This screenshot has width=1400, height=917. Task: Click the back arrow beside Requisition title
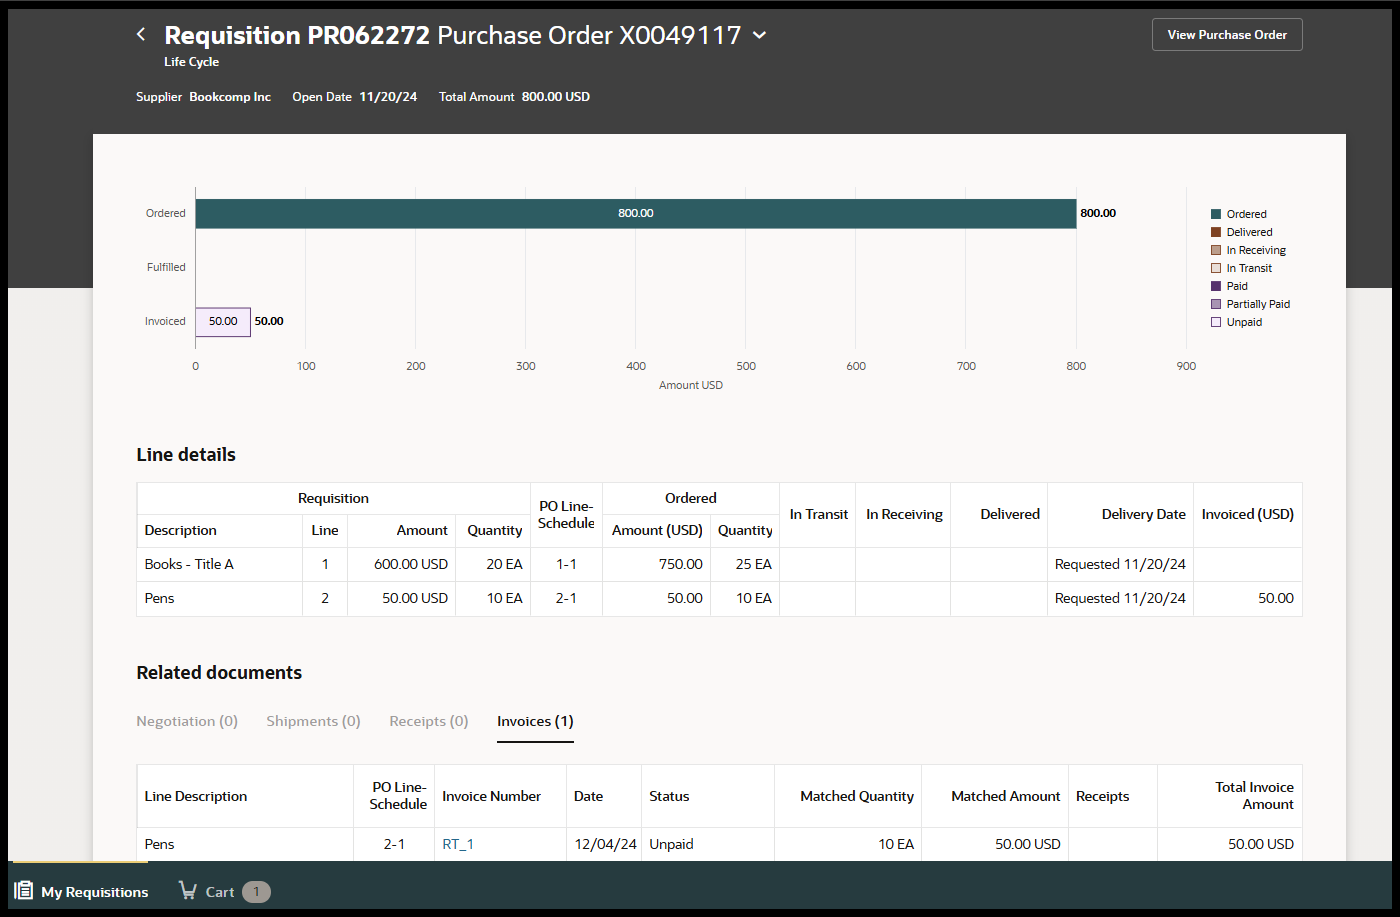[x=141, y=35]
